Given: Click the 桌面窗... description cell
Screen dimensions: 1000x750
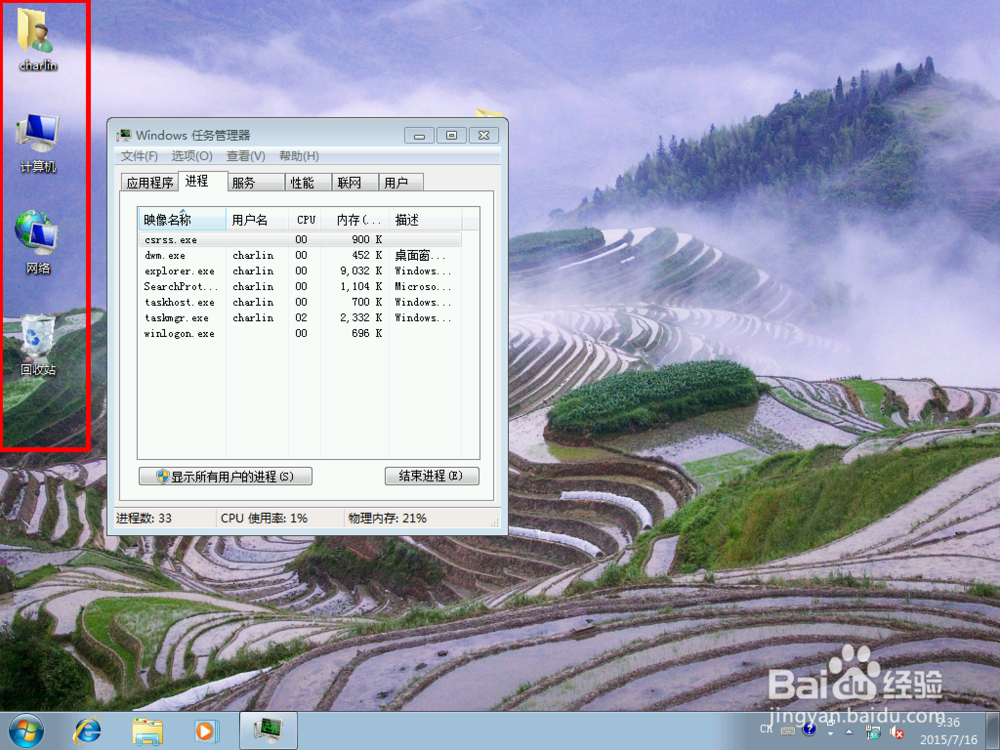Looking at the screenshot, I should (422, 256).
